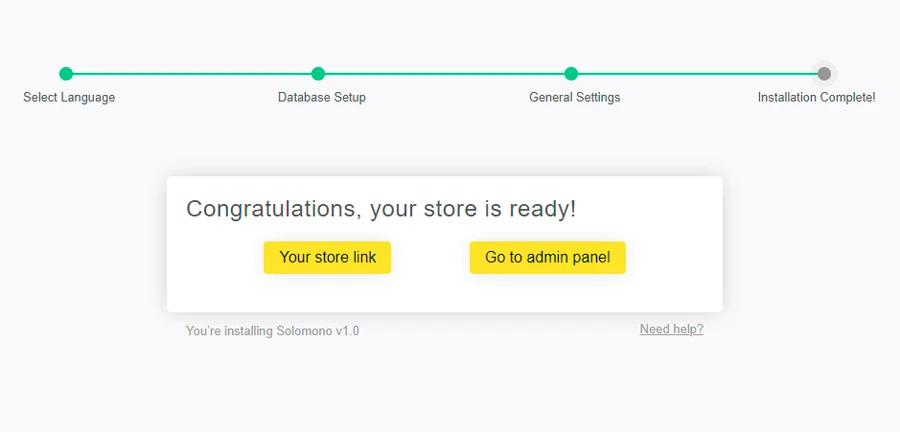
Task: Click progress line between Select Language and Database Setup
Action: click(x=192, y=73)
